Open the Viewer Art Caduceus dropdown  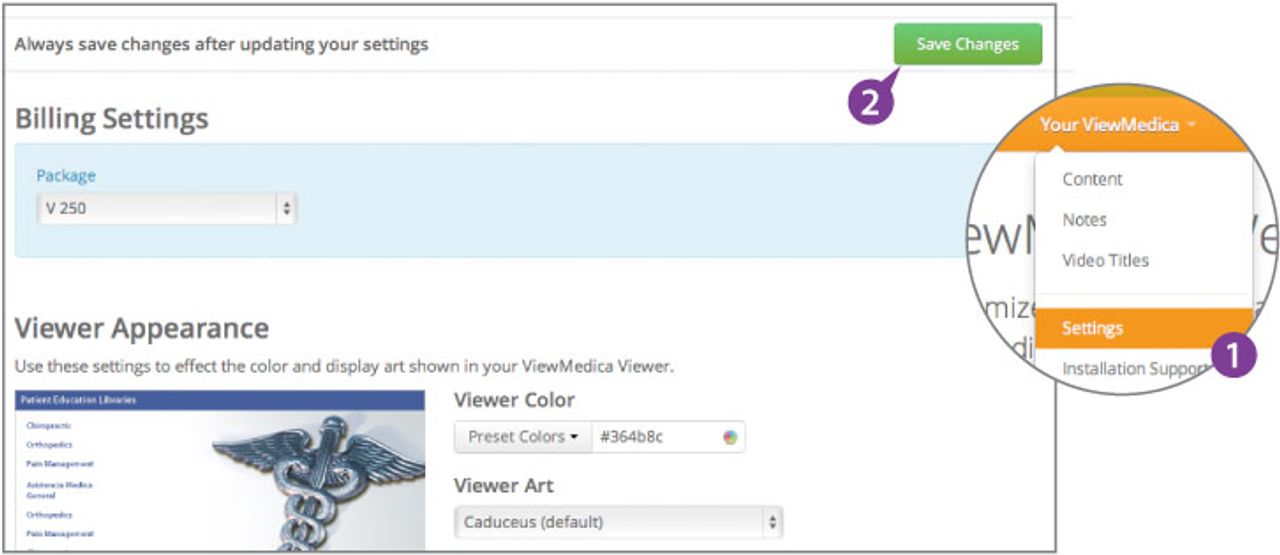pyautogui.click(x=618, y=522)
